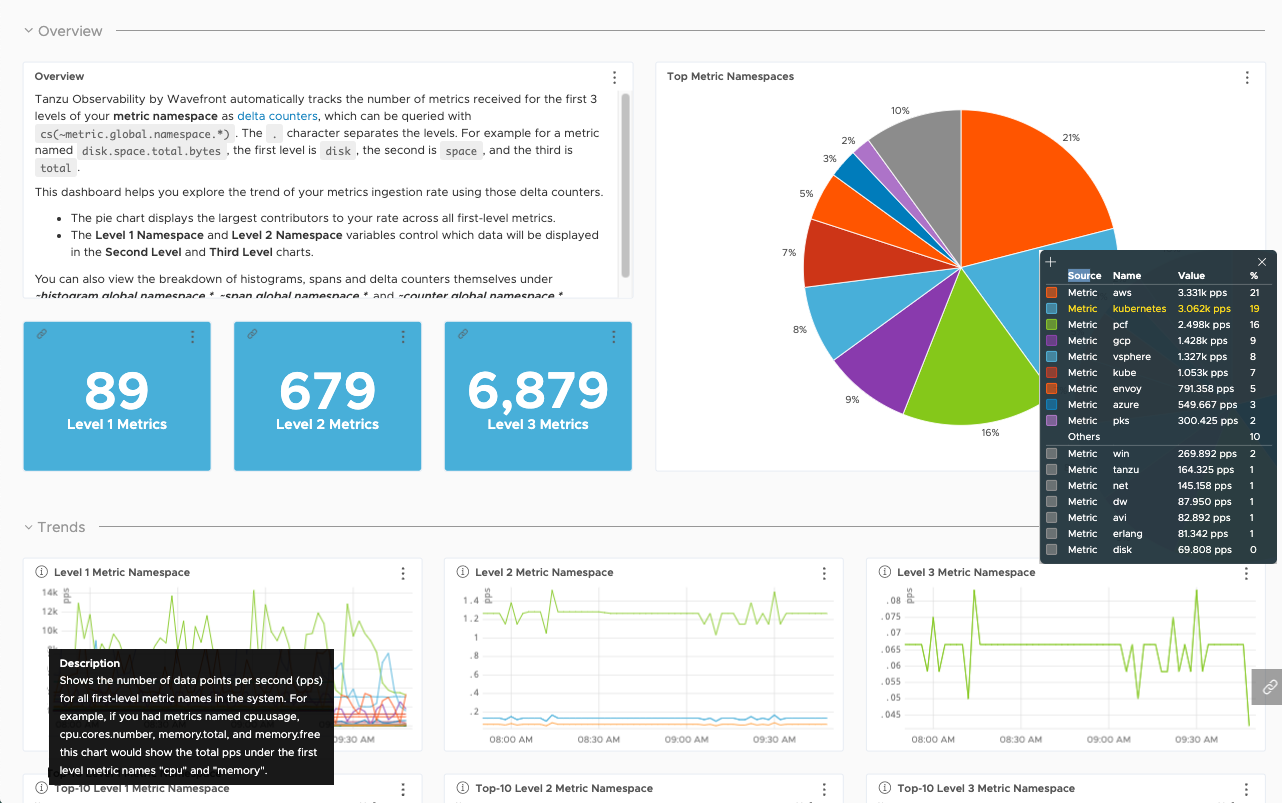Click the % column header in the legend
The height and width of the screenshot is (803, 1282).
click(1254, 276)
